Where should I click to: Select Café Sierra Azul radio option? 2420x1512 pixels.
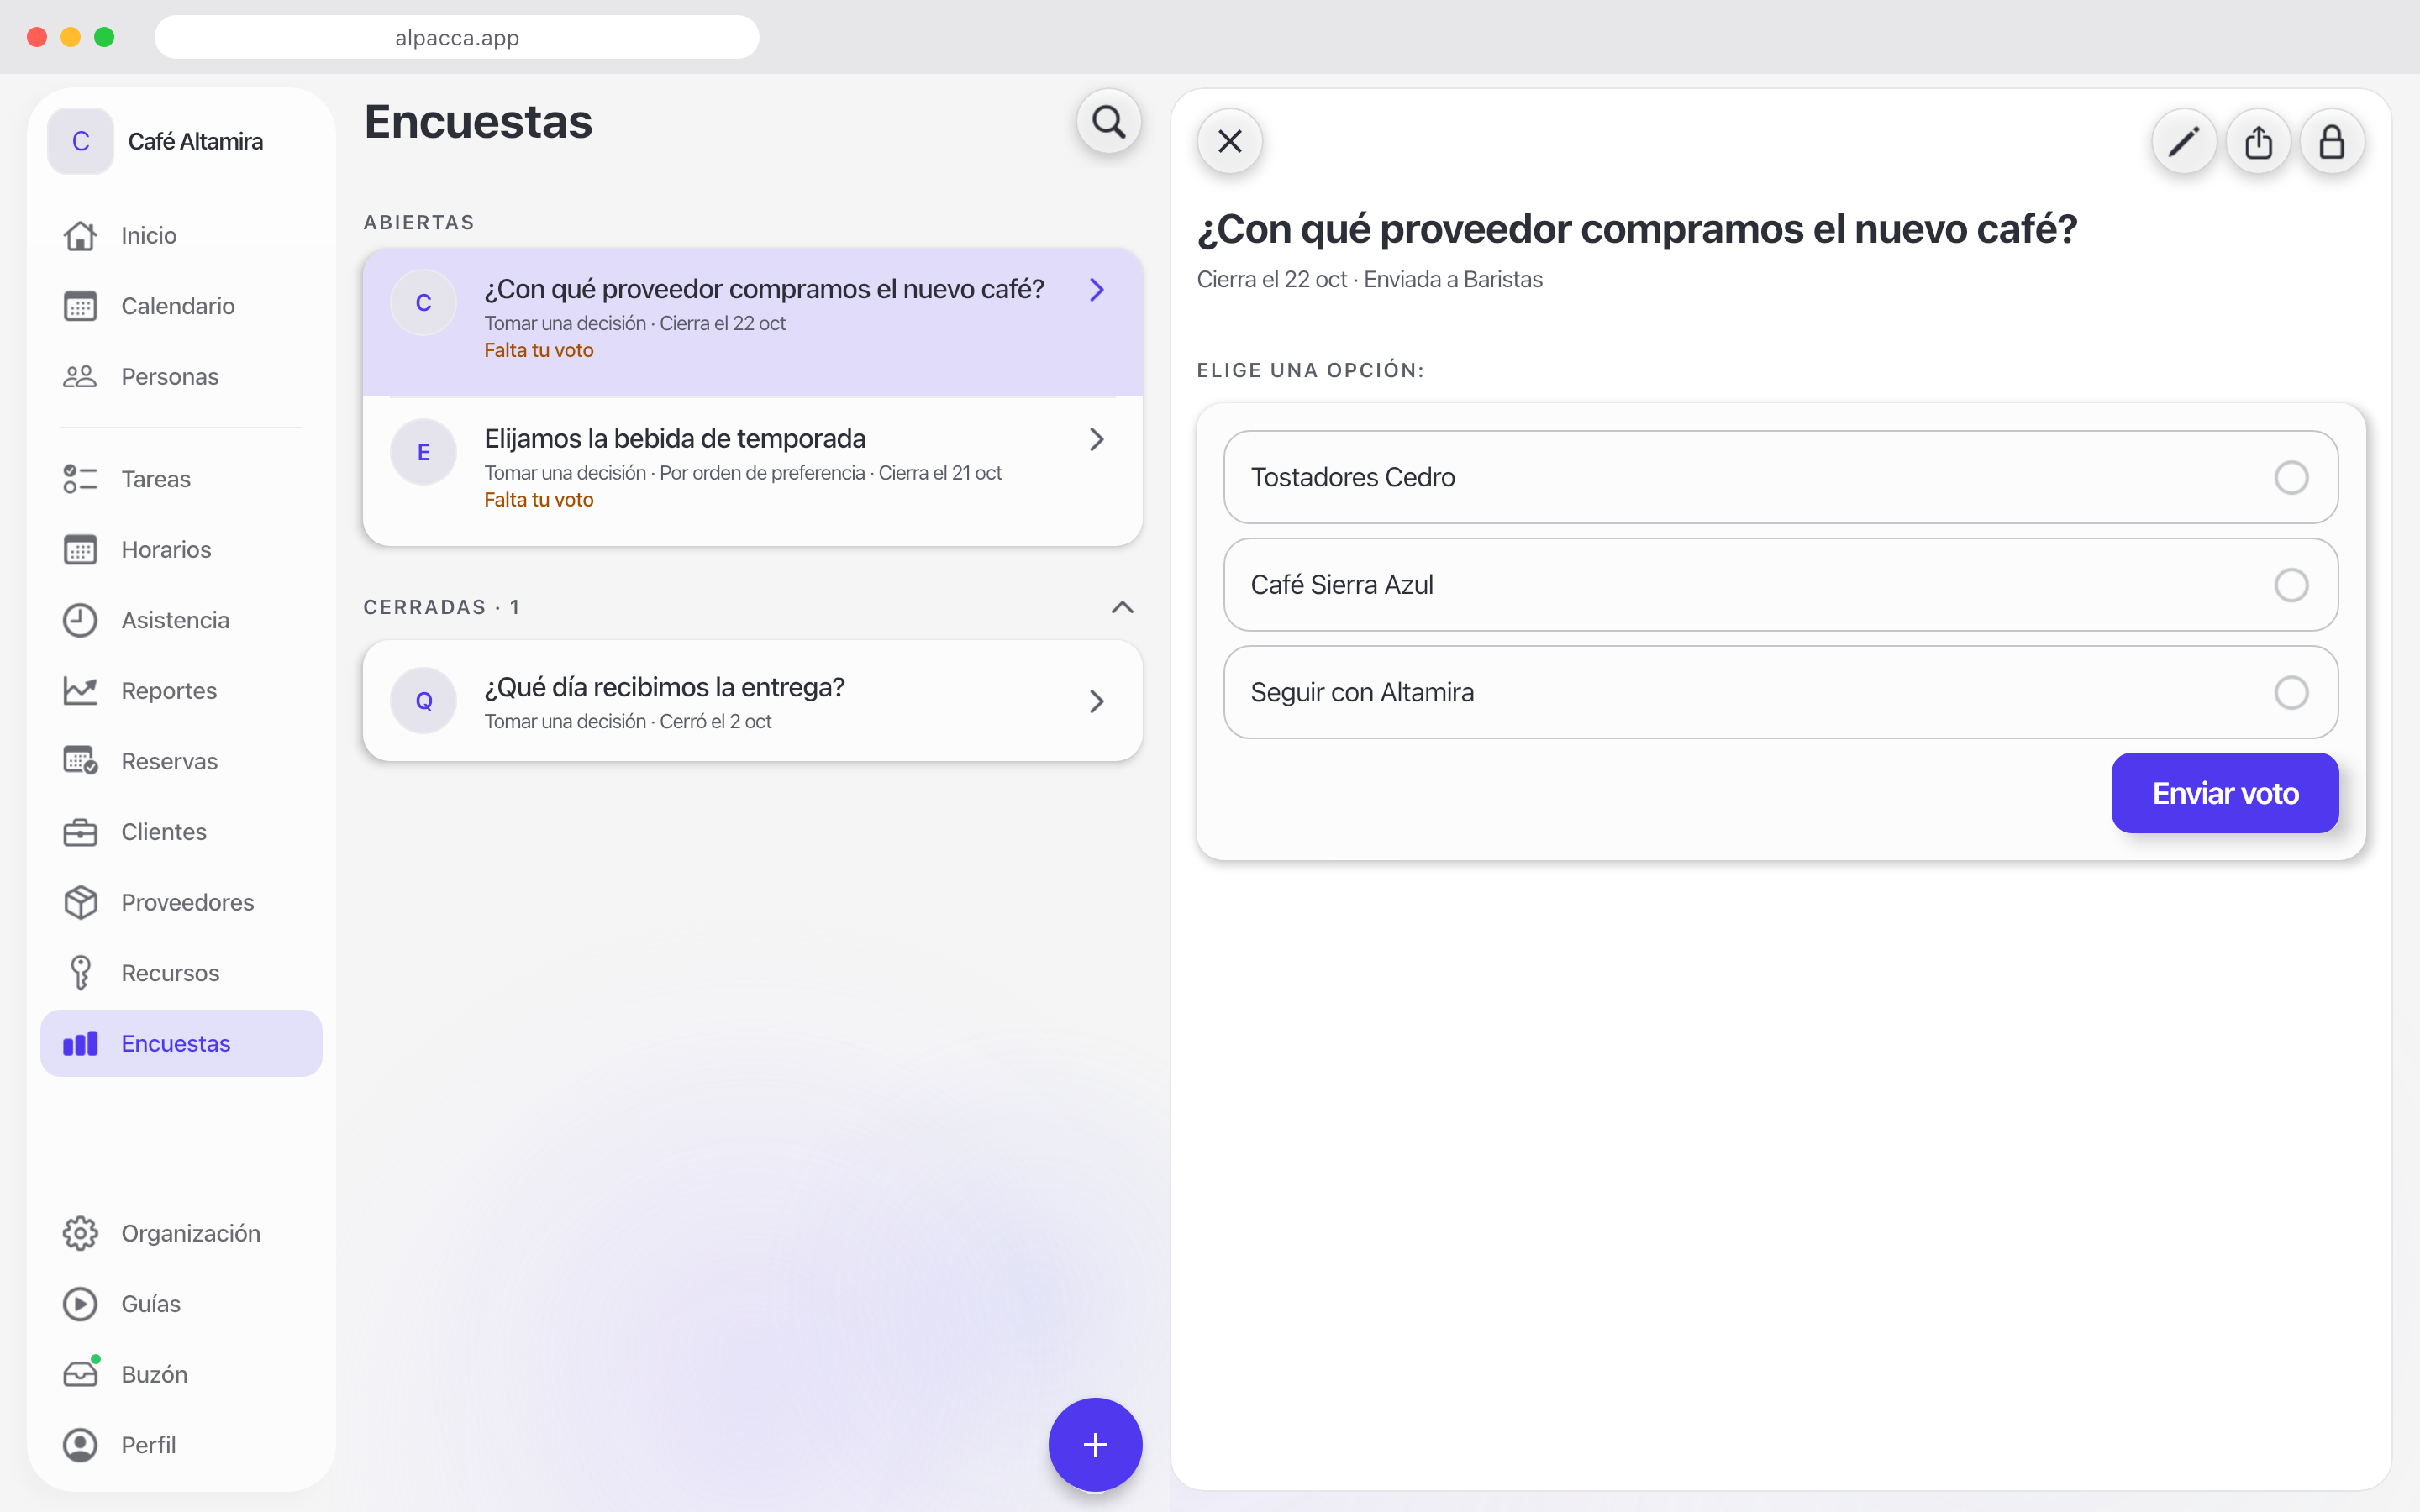[2291, 585]
